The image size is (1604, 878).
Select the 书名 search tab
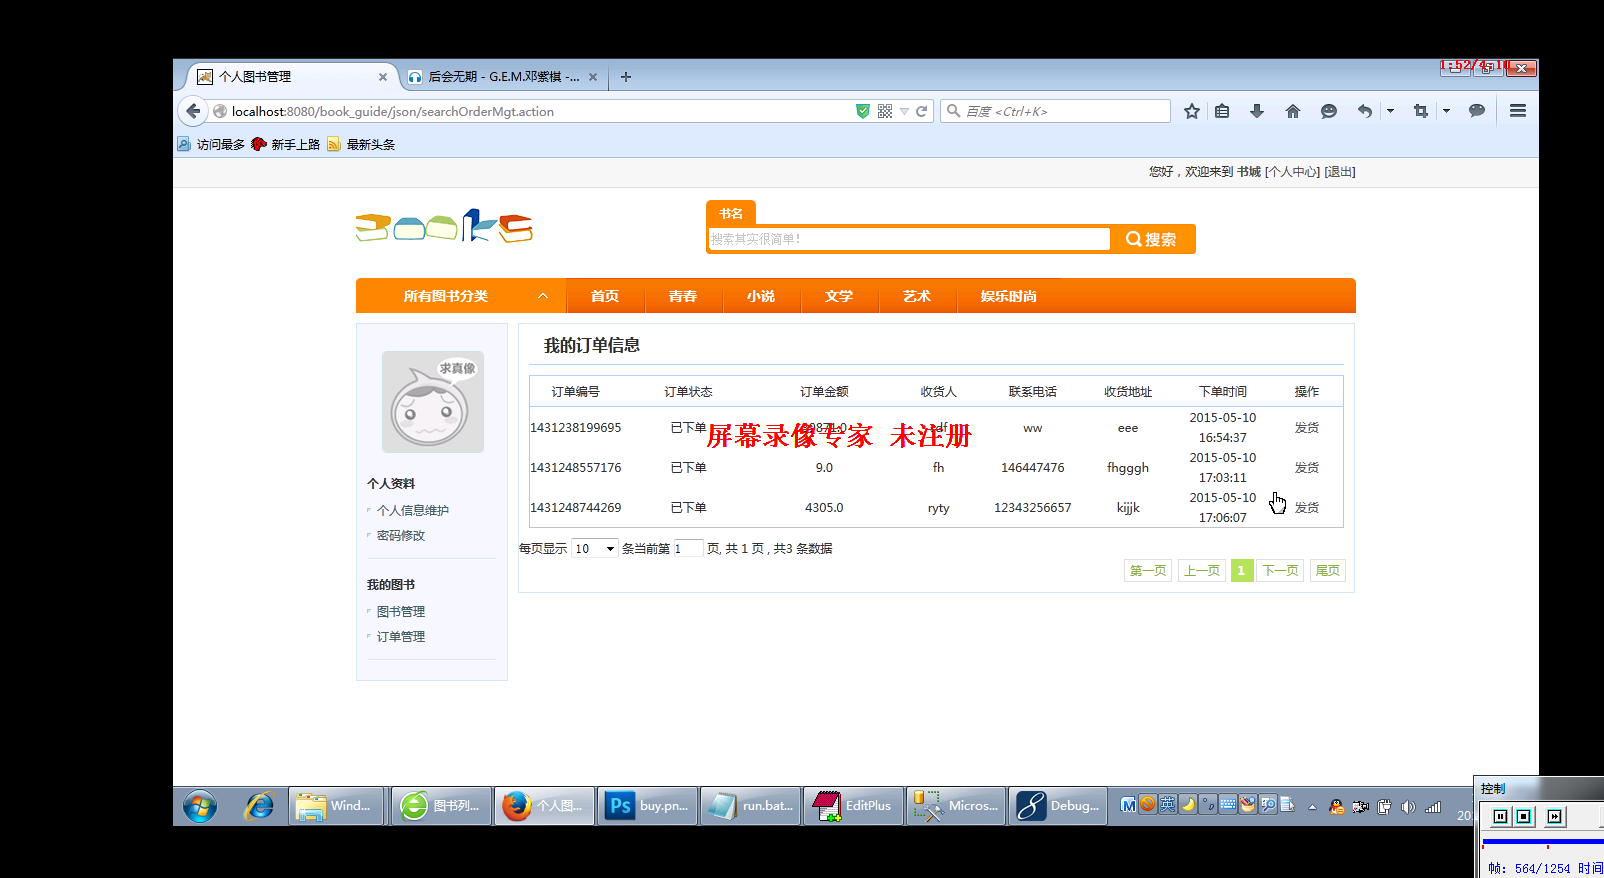(731, 213)
